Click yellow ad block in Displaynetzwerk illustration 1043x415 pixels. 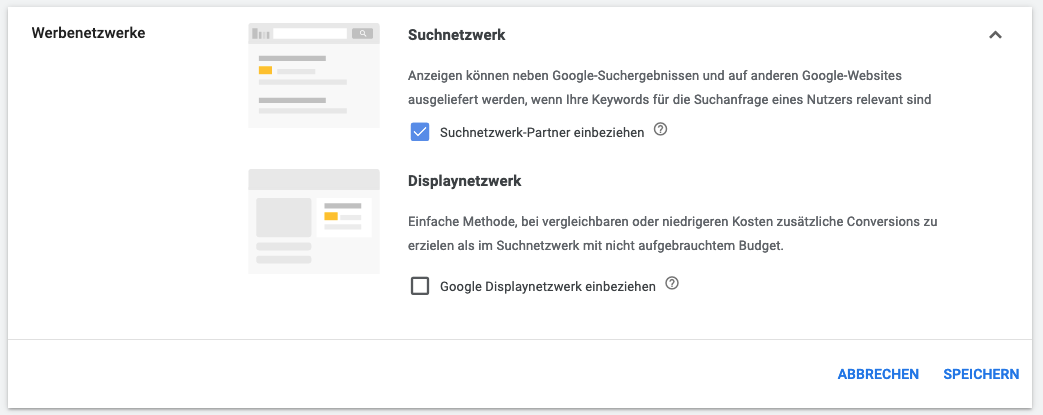329,214
